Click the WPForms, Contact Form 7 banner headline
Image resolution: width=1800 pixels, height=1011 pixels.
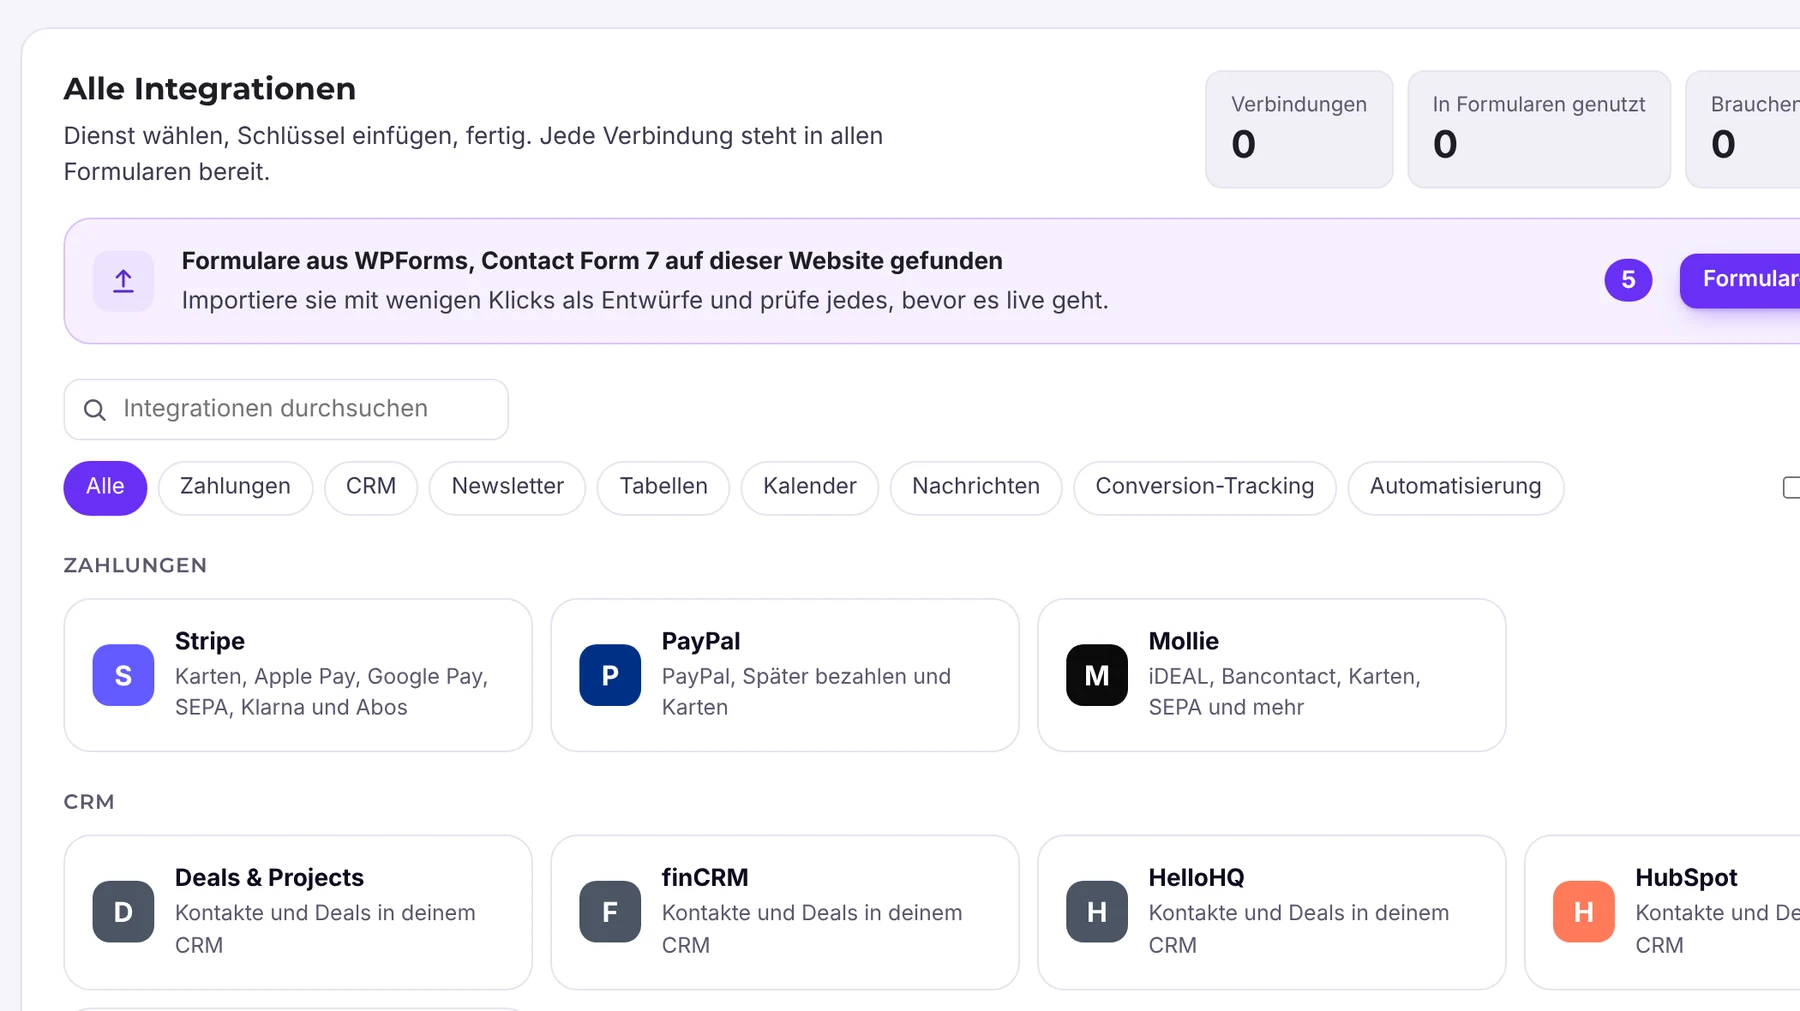pyautogui.click(x=592, y=261)
